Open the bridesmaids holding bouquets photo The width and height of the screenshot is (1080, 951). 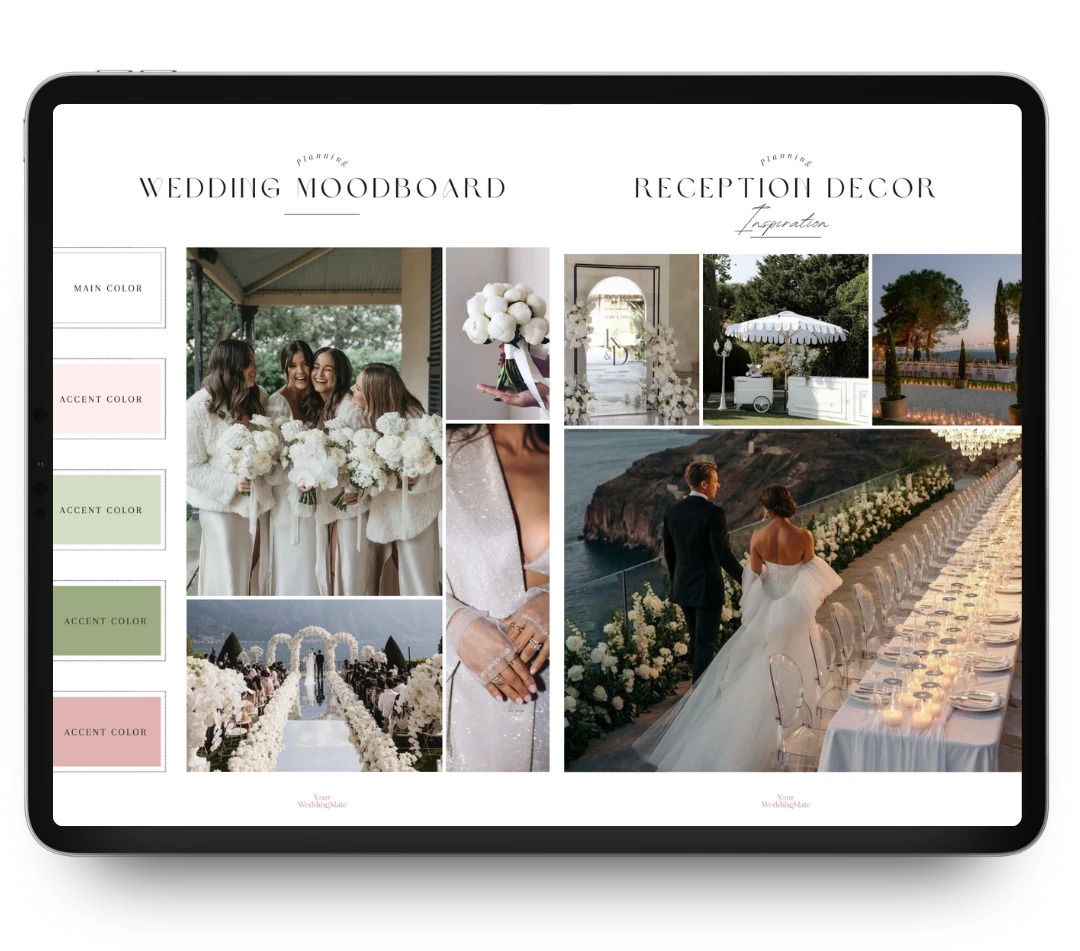[x=314, y=421]
